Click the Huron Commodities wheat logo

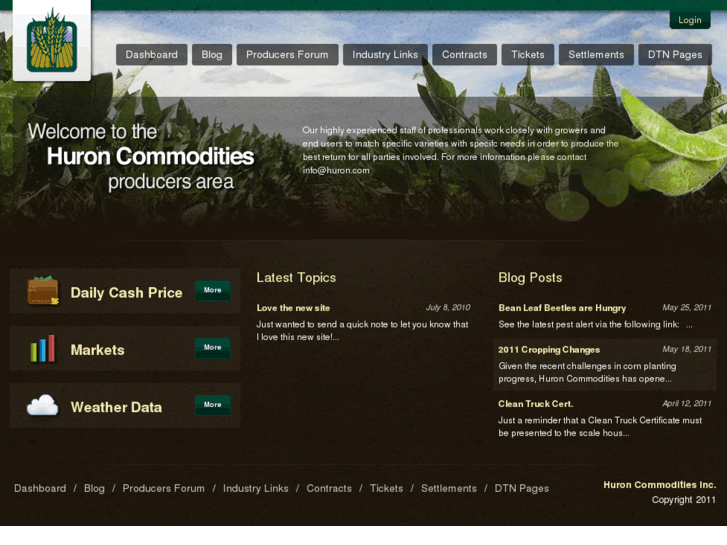pyautogui.click(x=52, y=41)
